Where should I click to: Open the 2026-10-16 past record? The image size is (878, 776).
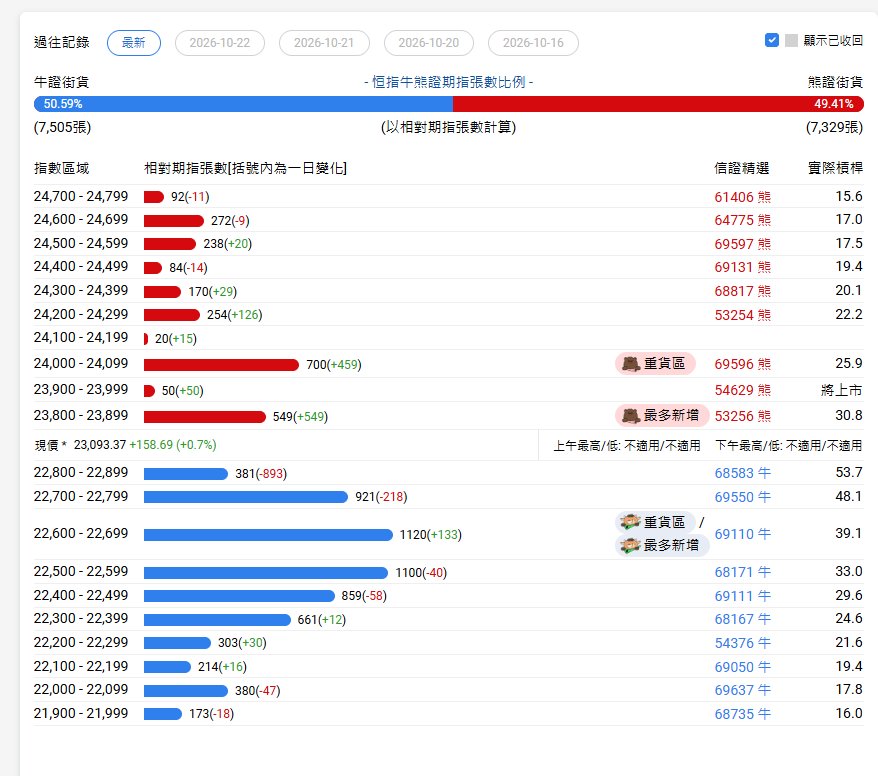(x=533, y=43)
